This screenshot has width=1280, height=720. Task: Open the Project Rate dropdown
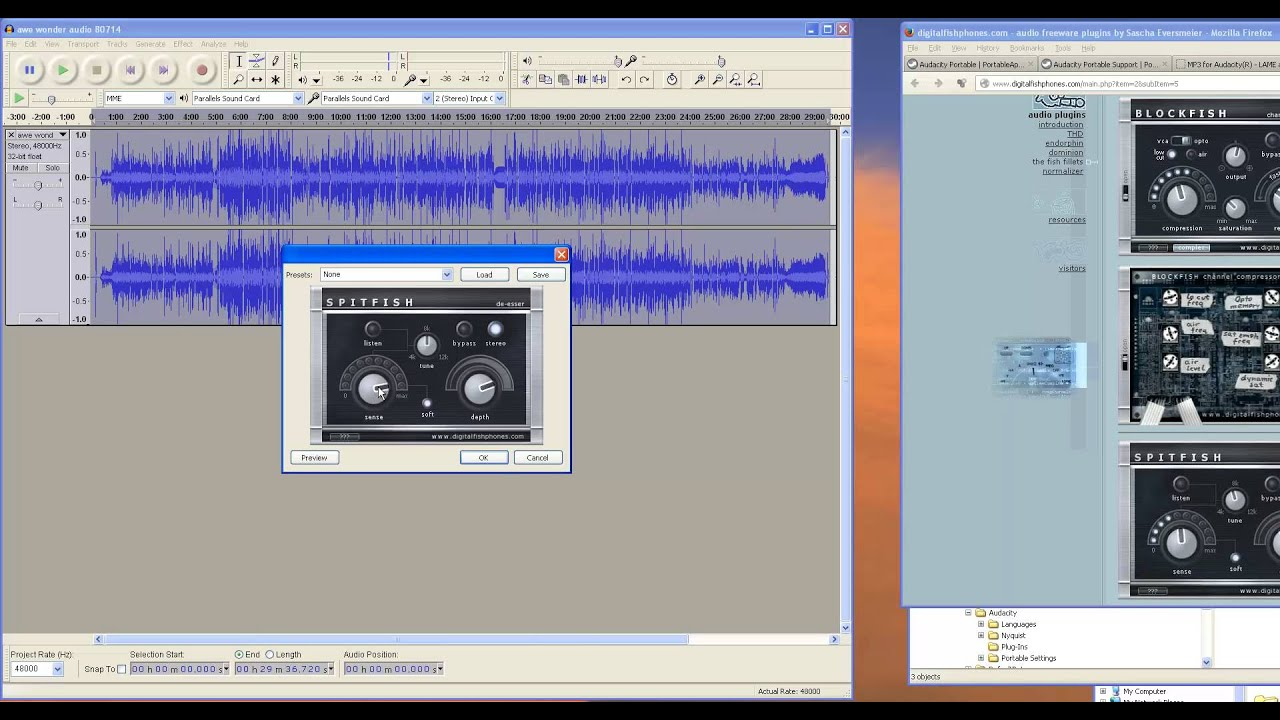coord(57,669)
